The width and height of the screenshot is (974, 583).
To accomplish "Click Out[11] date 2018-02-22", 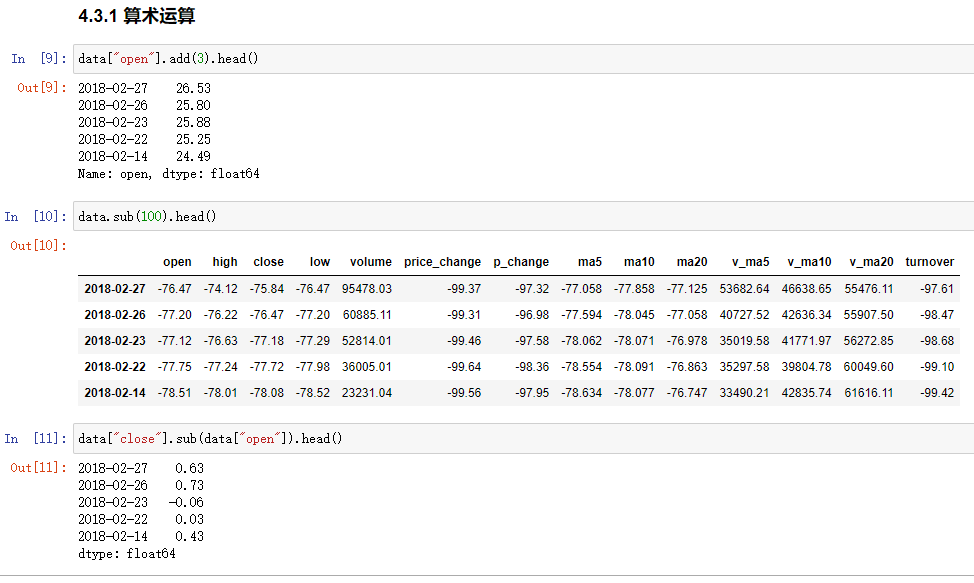I will [113, 519].
